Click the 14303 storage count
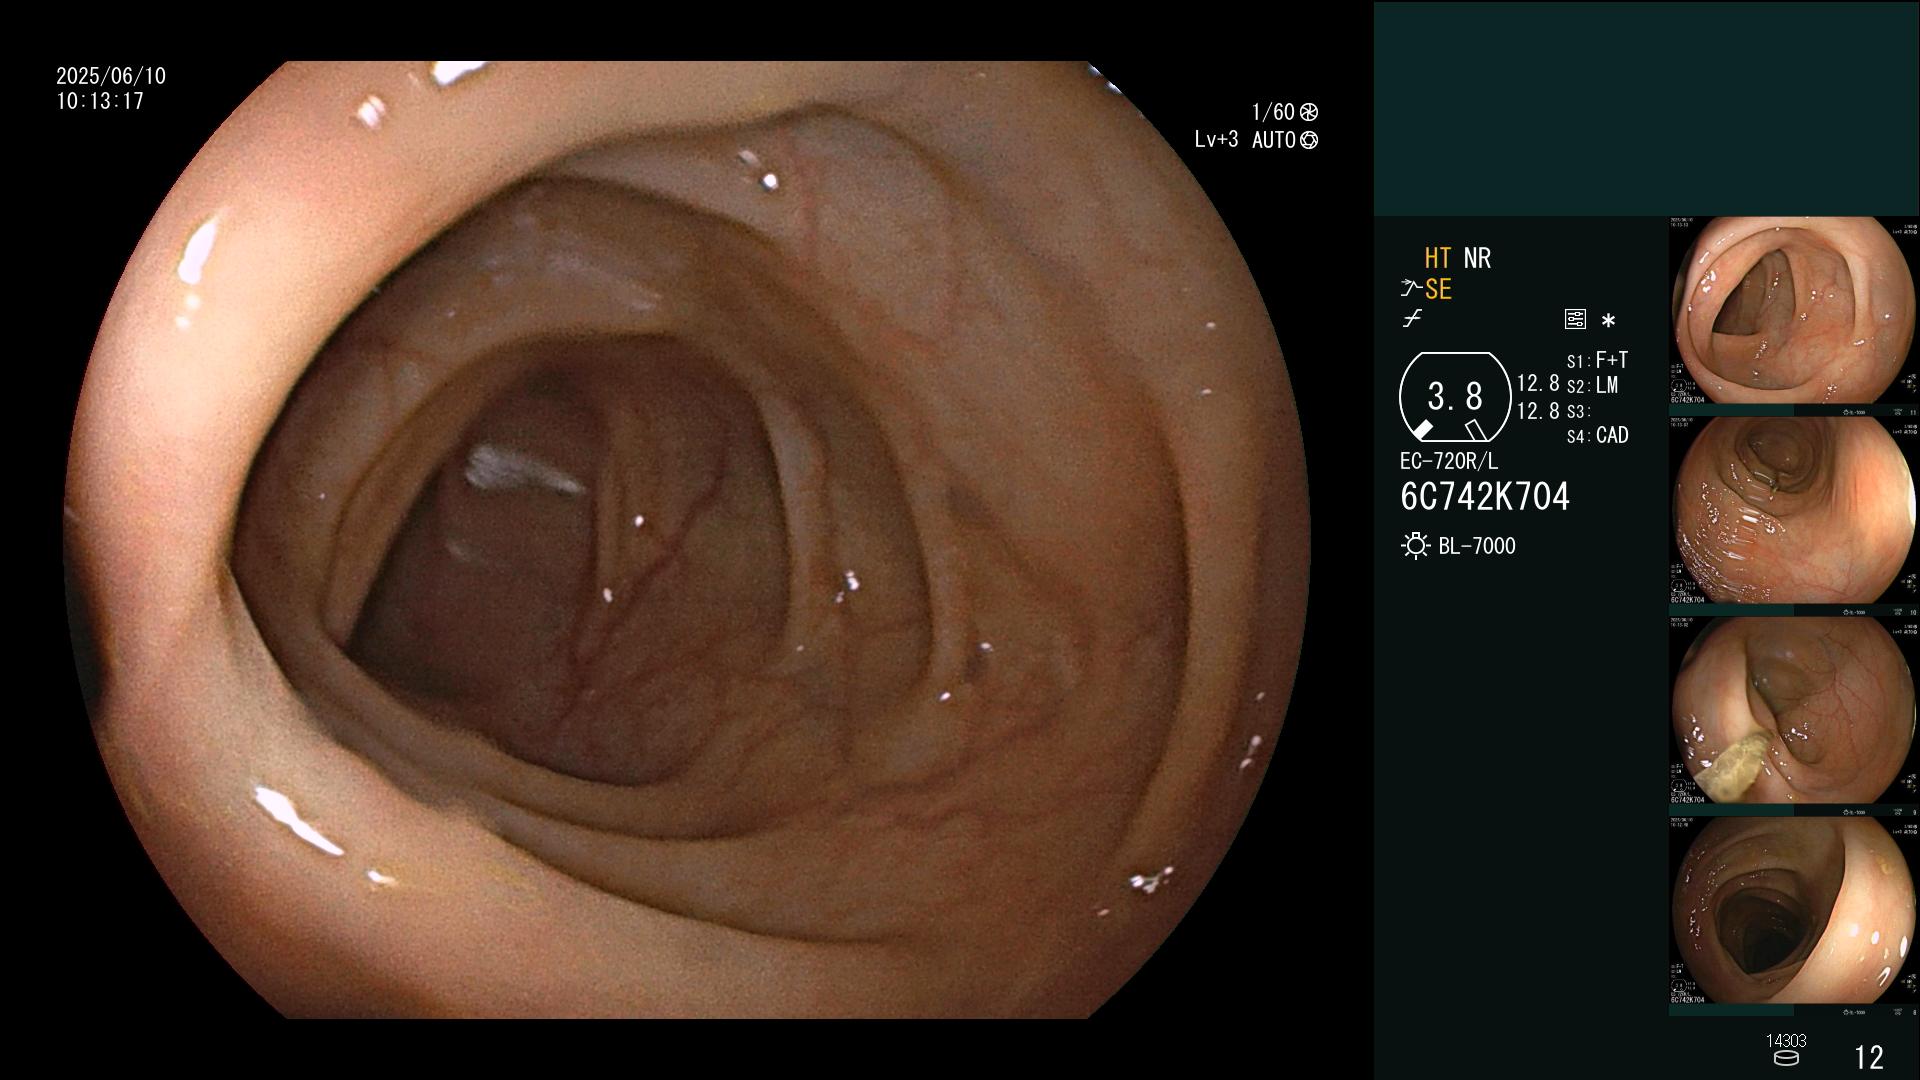 click(x=1786, y=1041)
